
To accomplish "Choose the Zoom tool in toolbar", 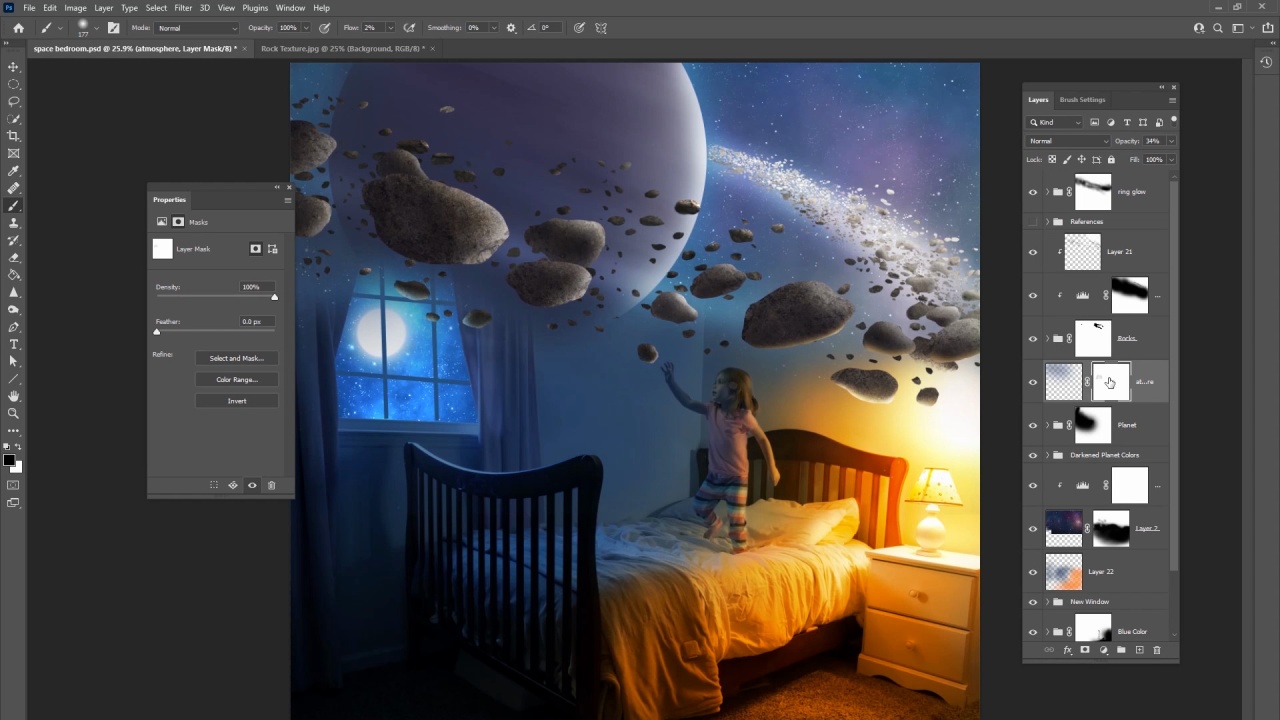I will click(13, 413).
